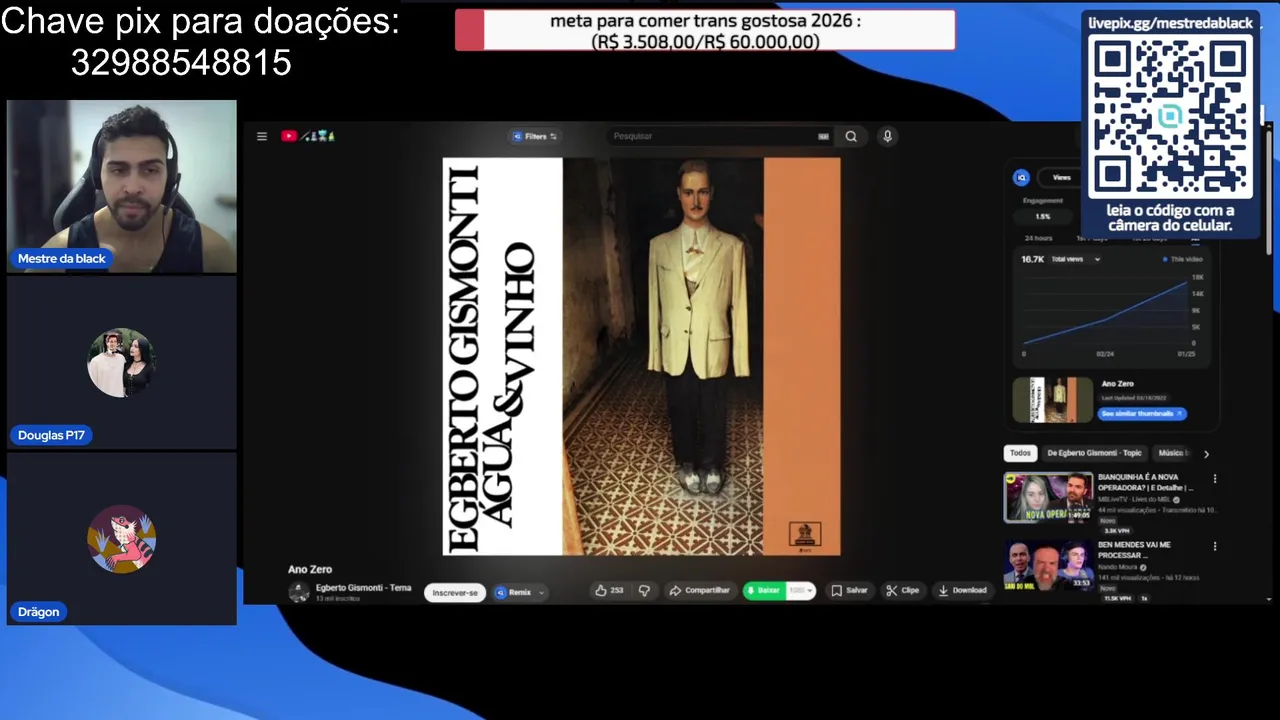This screenshot has width=1280, height=720.
Task: Open the on-screen keyboard icon in search
Action: (x=823, y=136)
